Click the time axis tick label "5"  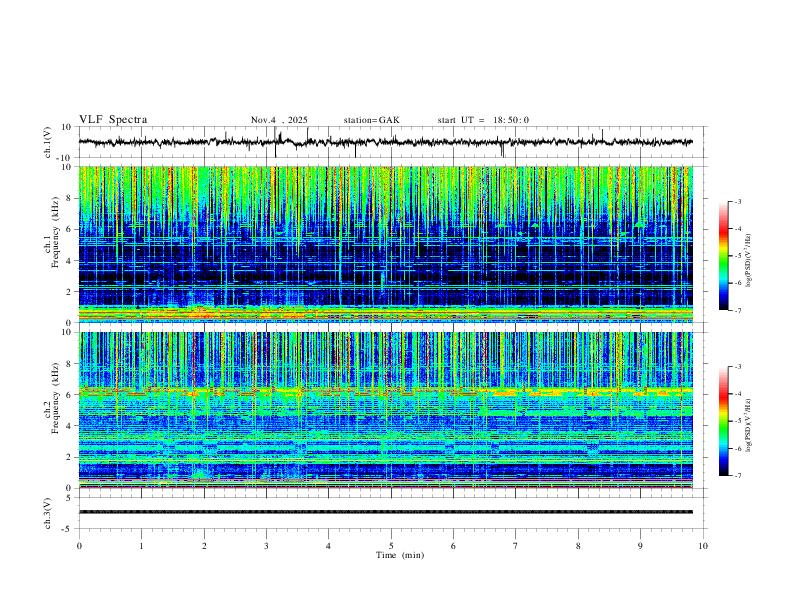[x=391, y=546]
